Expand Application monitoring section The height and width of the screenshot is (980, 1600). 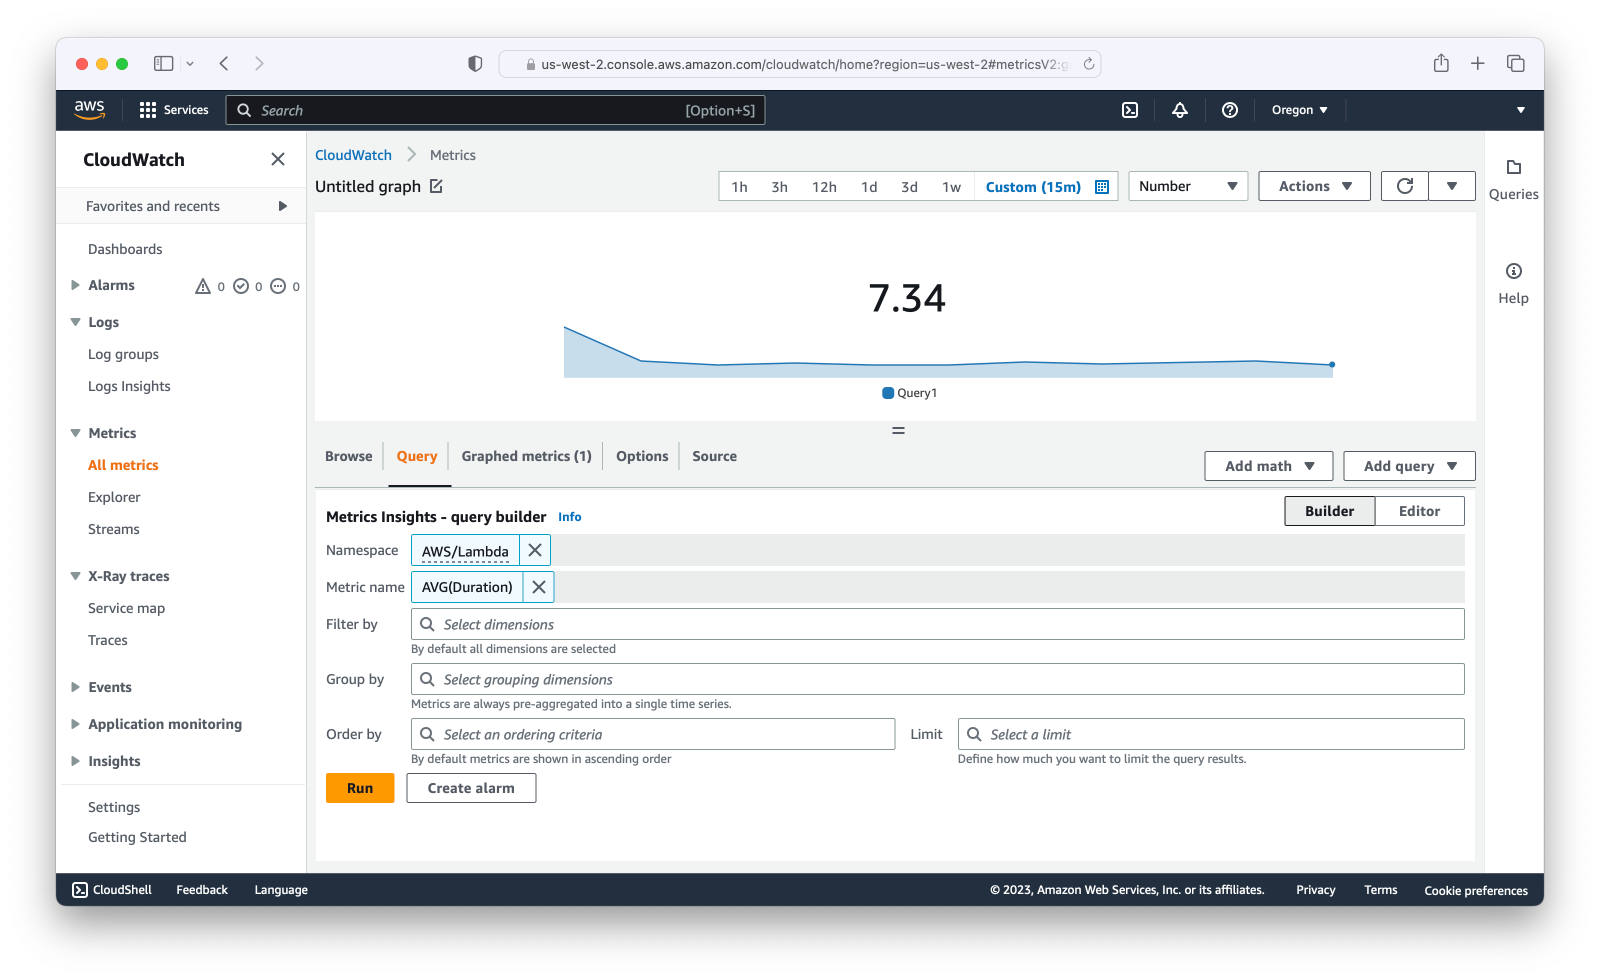tap(75, 724)
